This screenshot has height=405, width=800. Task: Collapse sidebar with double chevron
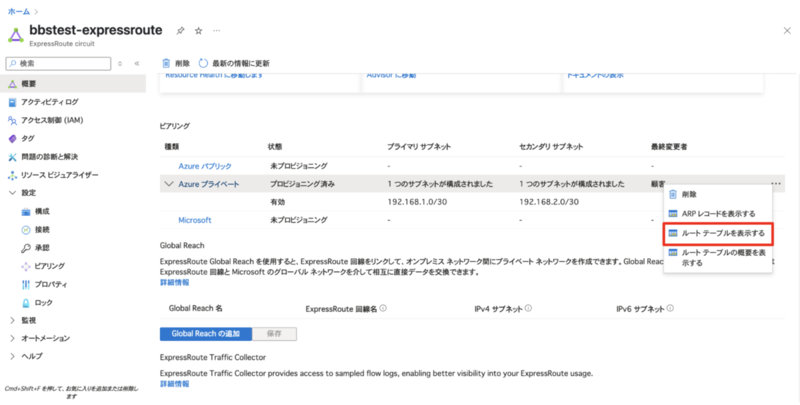point(137,63)
